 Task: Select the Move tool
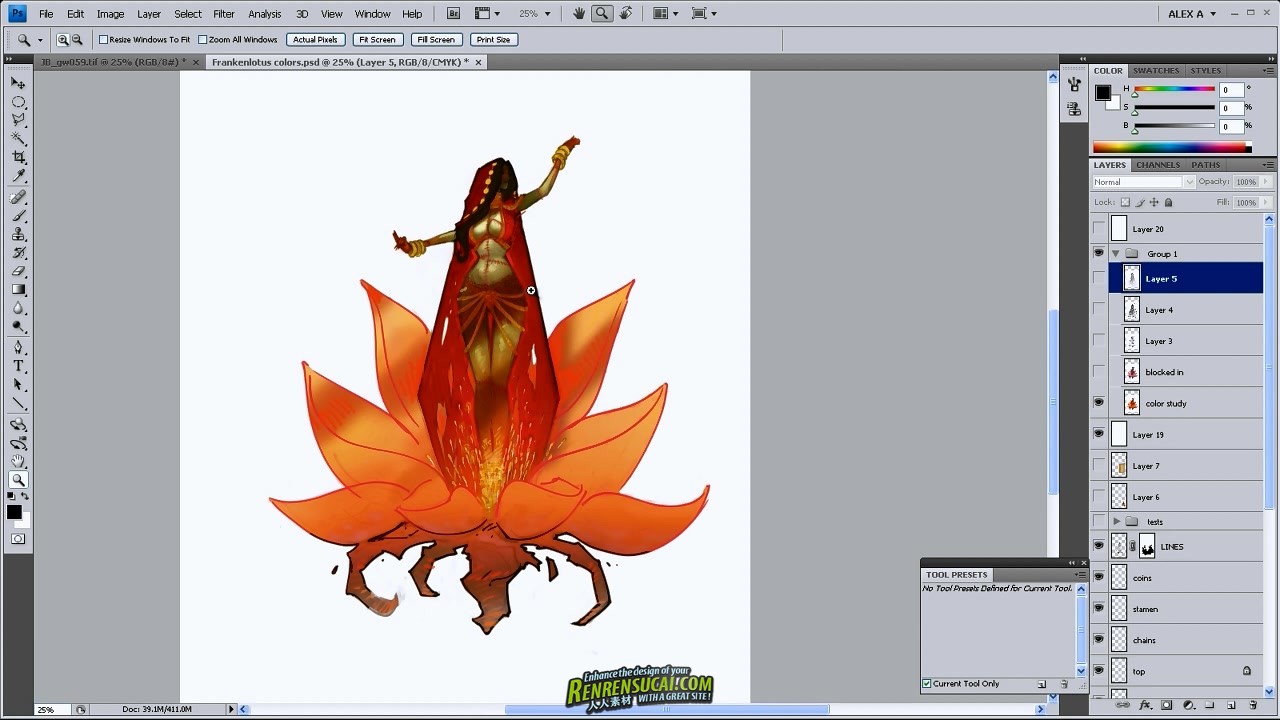click(18, 83)
